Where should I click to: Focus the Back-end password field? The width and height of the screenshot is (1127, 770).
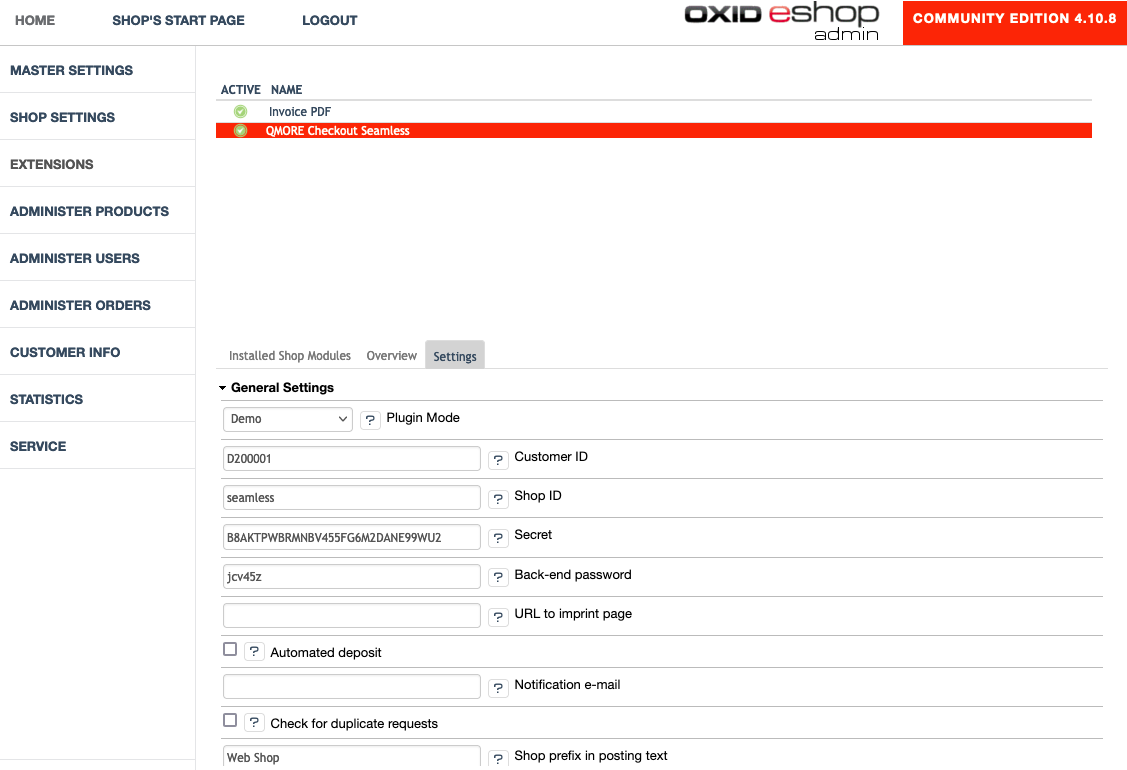[x=351, y=577]
